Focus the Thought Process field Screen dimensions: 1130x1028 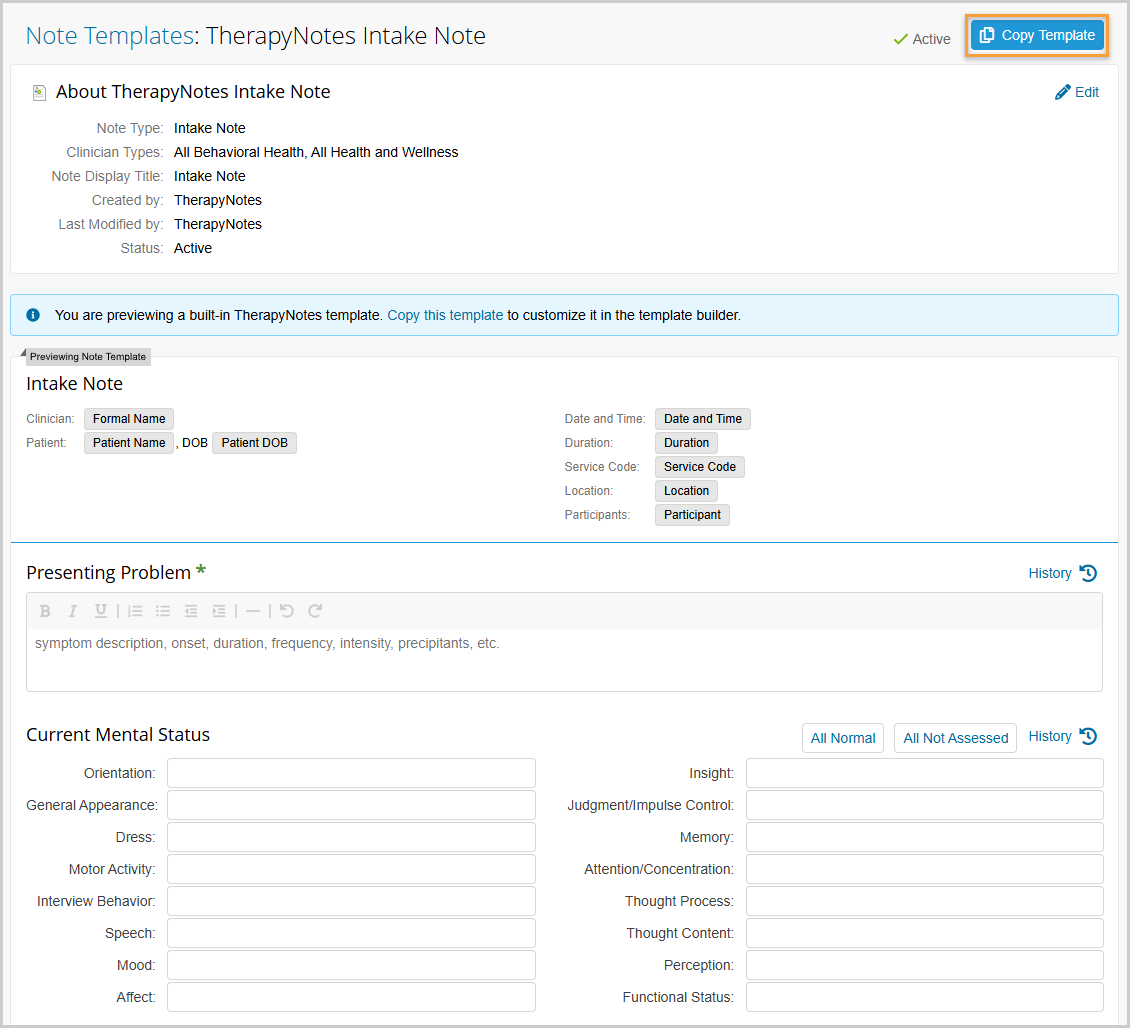(x=925, y=901)
